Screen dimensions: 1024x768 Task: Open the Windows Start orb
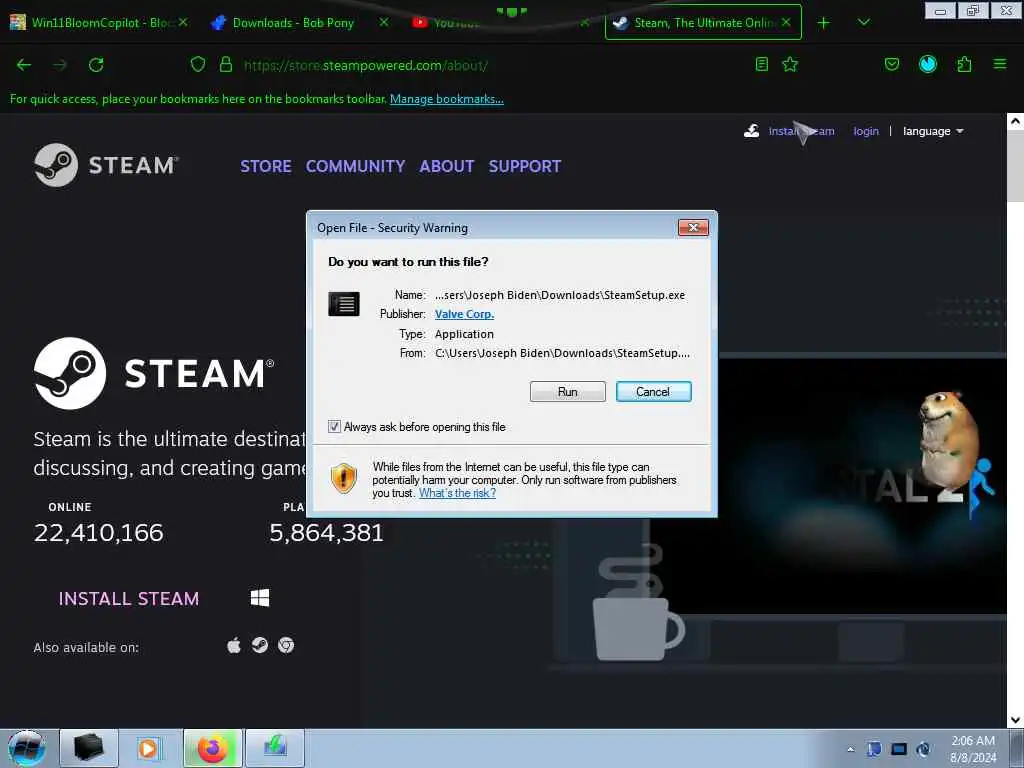pyautogui.click(x=26, y=748)
